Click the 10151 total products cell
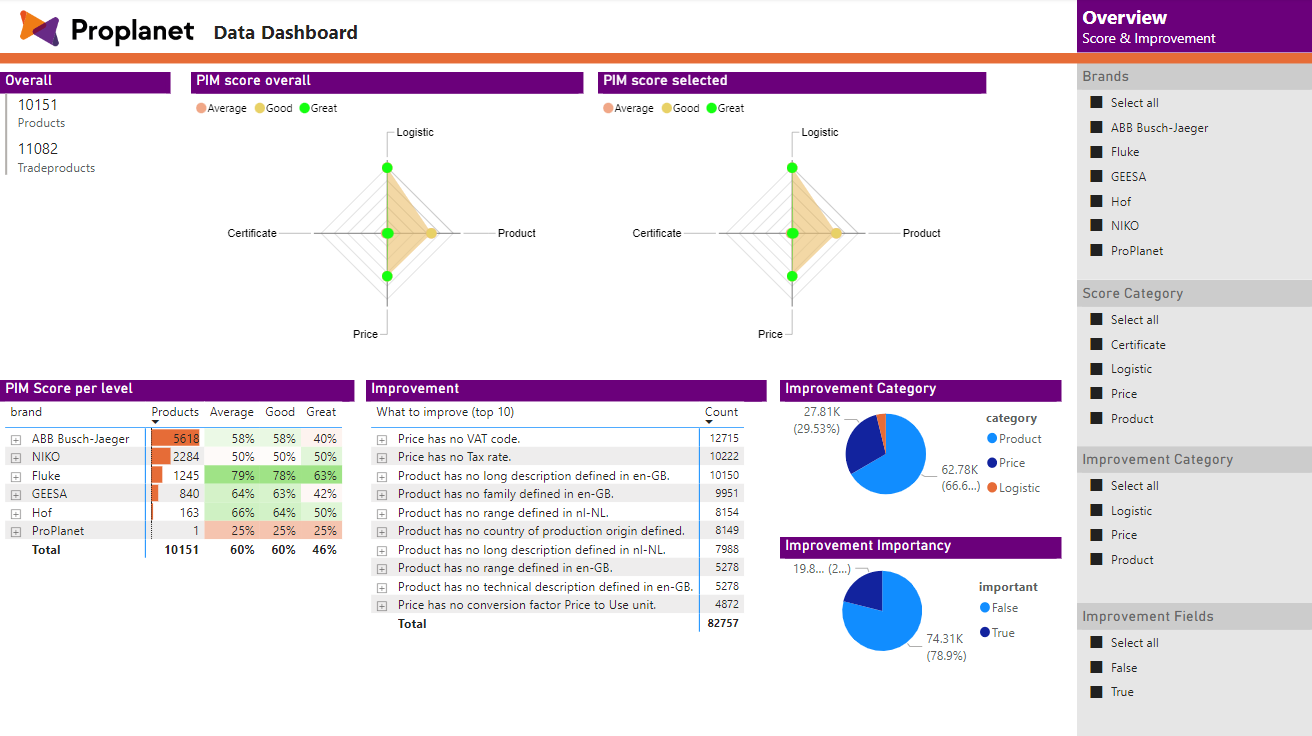Viewport: 1312px width, 736px height. (x=182, y=550)
